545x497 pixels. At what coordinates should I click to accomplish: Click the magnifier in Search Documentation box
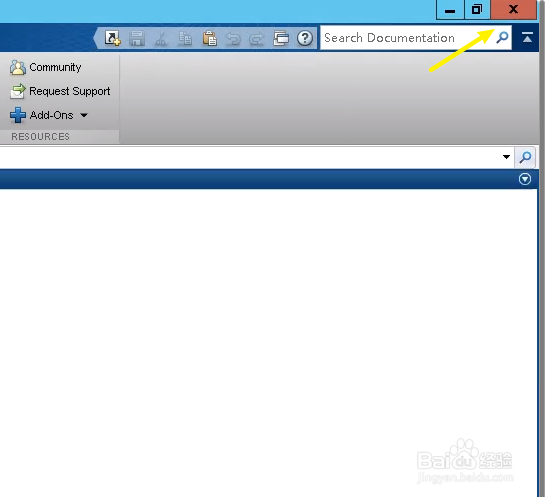coord(503,37)
